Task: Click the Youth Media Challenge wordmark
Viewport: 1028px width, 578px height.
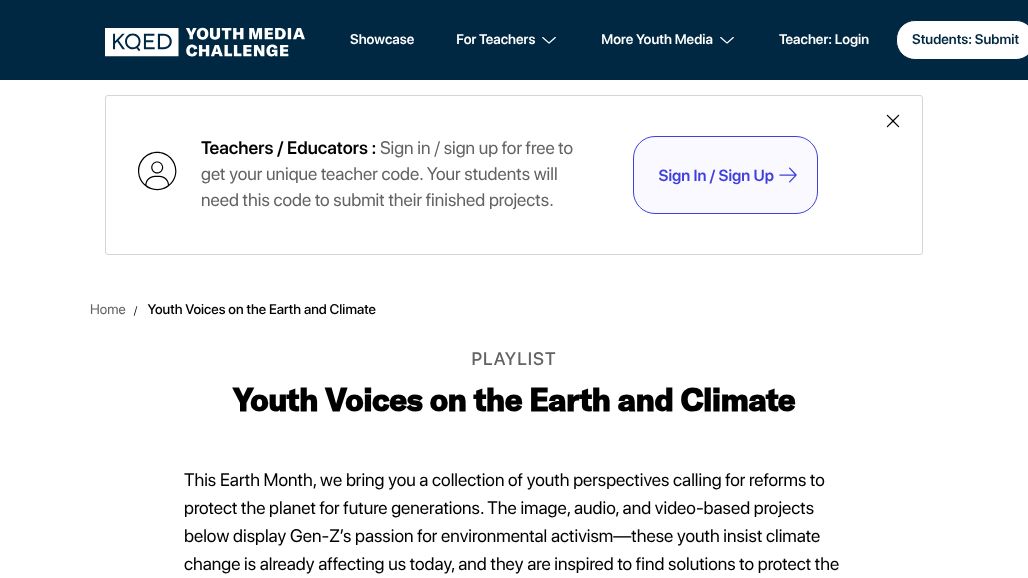Action: [x=245, y=41]
